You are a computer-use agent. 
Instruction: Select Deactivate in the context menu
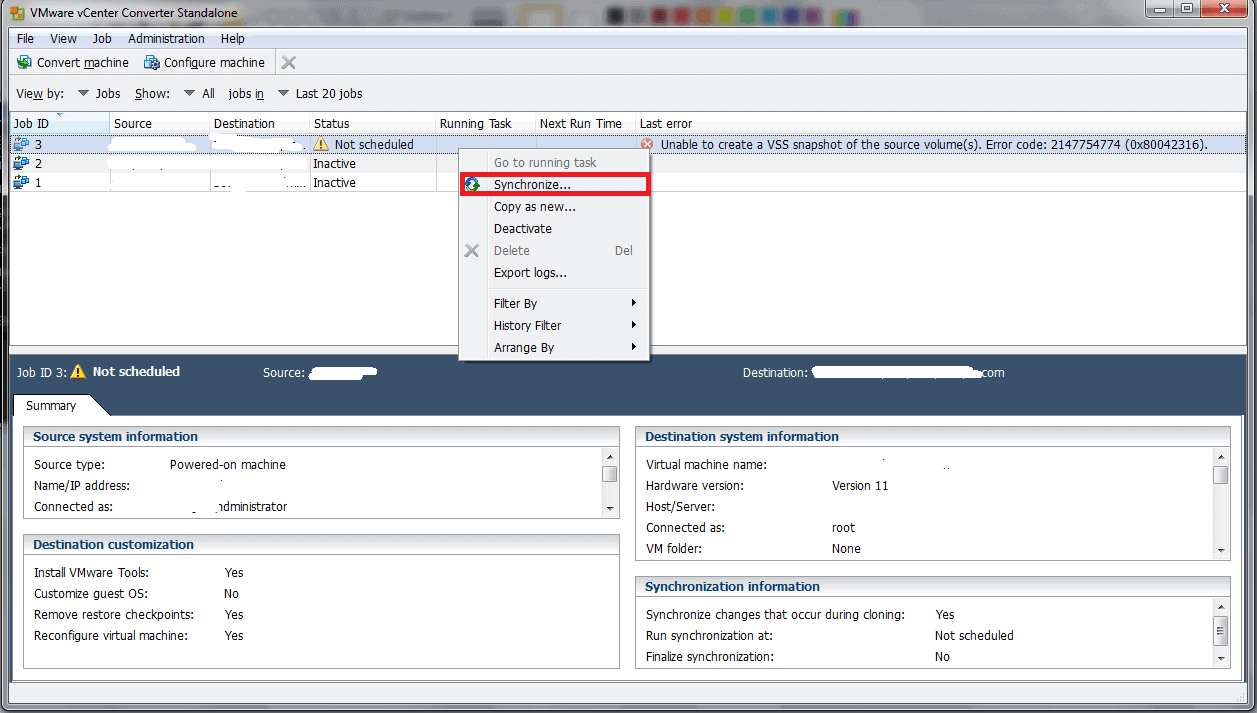coord(554,229)
